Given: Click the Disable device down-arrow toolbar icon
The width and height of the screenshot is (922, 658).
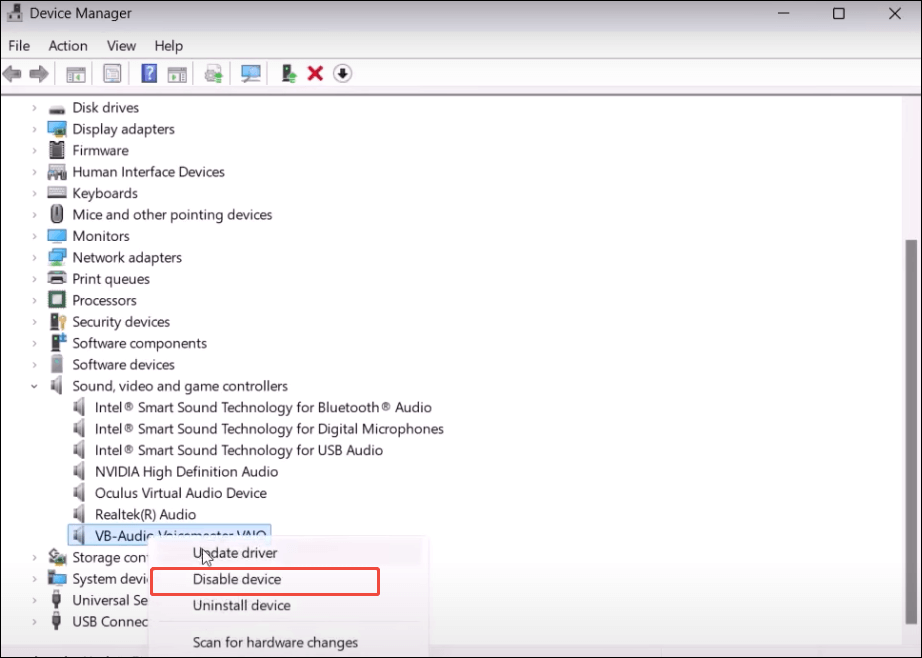Looking at the screenshot, I should 342,73.
